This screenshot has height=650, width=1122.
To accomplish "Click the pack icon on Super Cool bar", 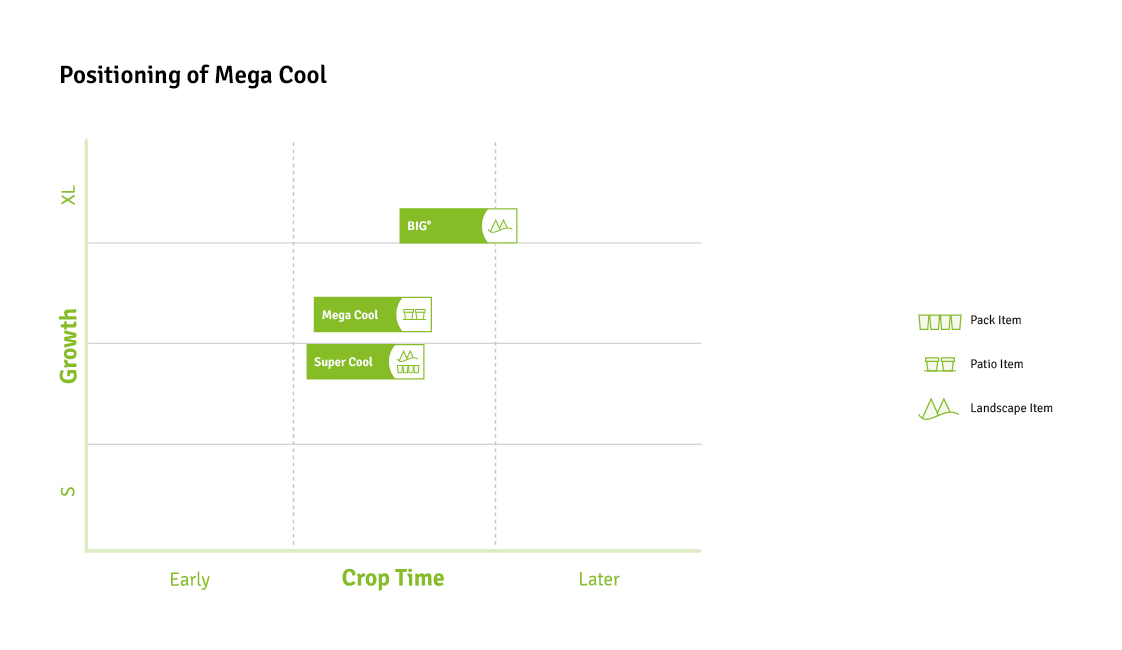I will pyautogui.click(x=408, y=369).
